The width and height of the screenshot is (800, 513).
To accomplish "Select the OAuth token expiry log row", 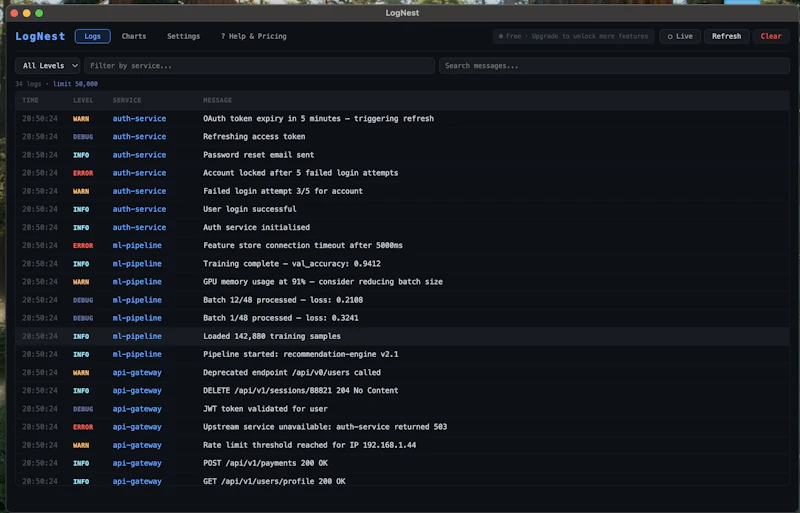I will pos(402,118).
